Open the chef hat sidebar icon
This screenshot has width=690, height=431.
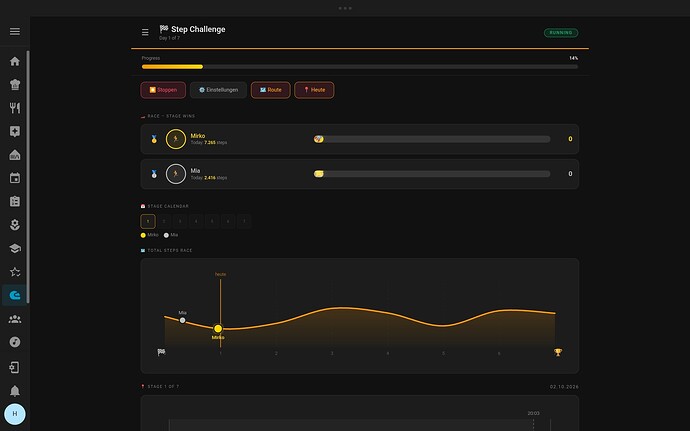15,85
